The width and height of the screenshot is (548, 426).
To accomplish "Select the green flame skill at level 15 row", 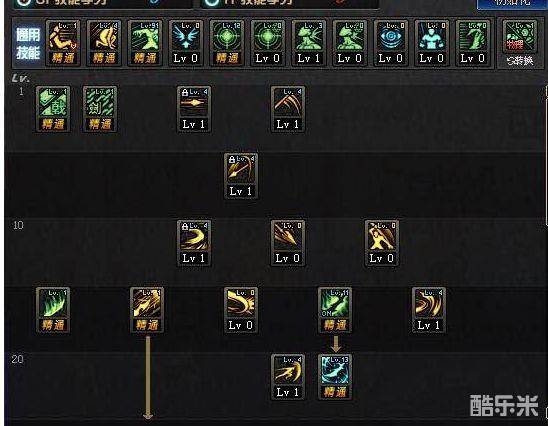I will (x=53, y=310).
